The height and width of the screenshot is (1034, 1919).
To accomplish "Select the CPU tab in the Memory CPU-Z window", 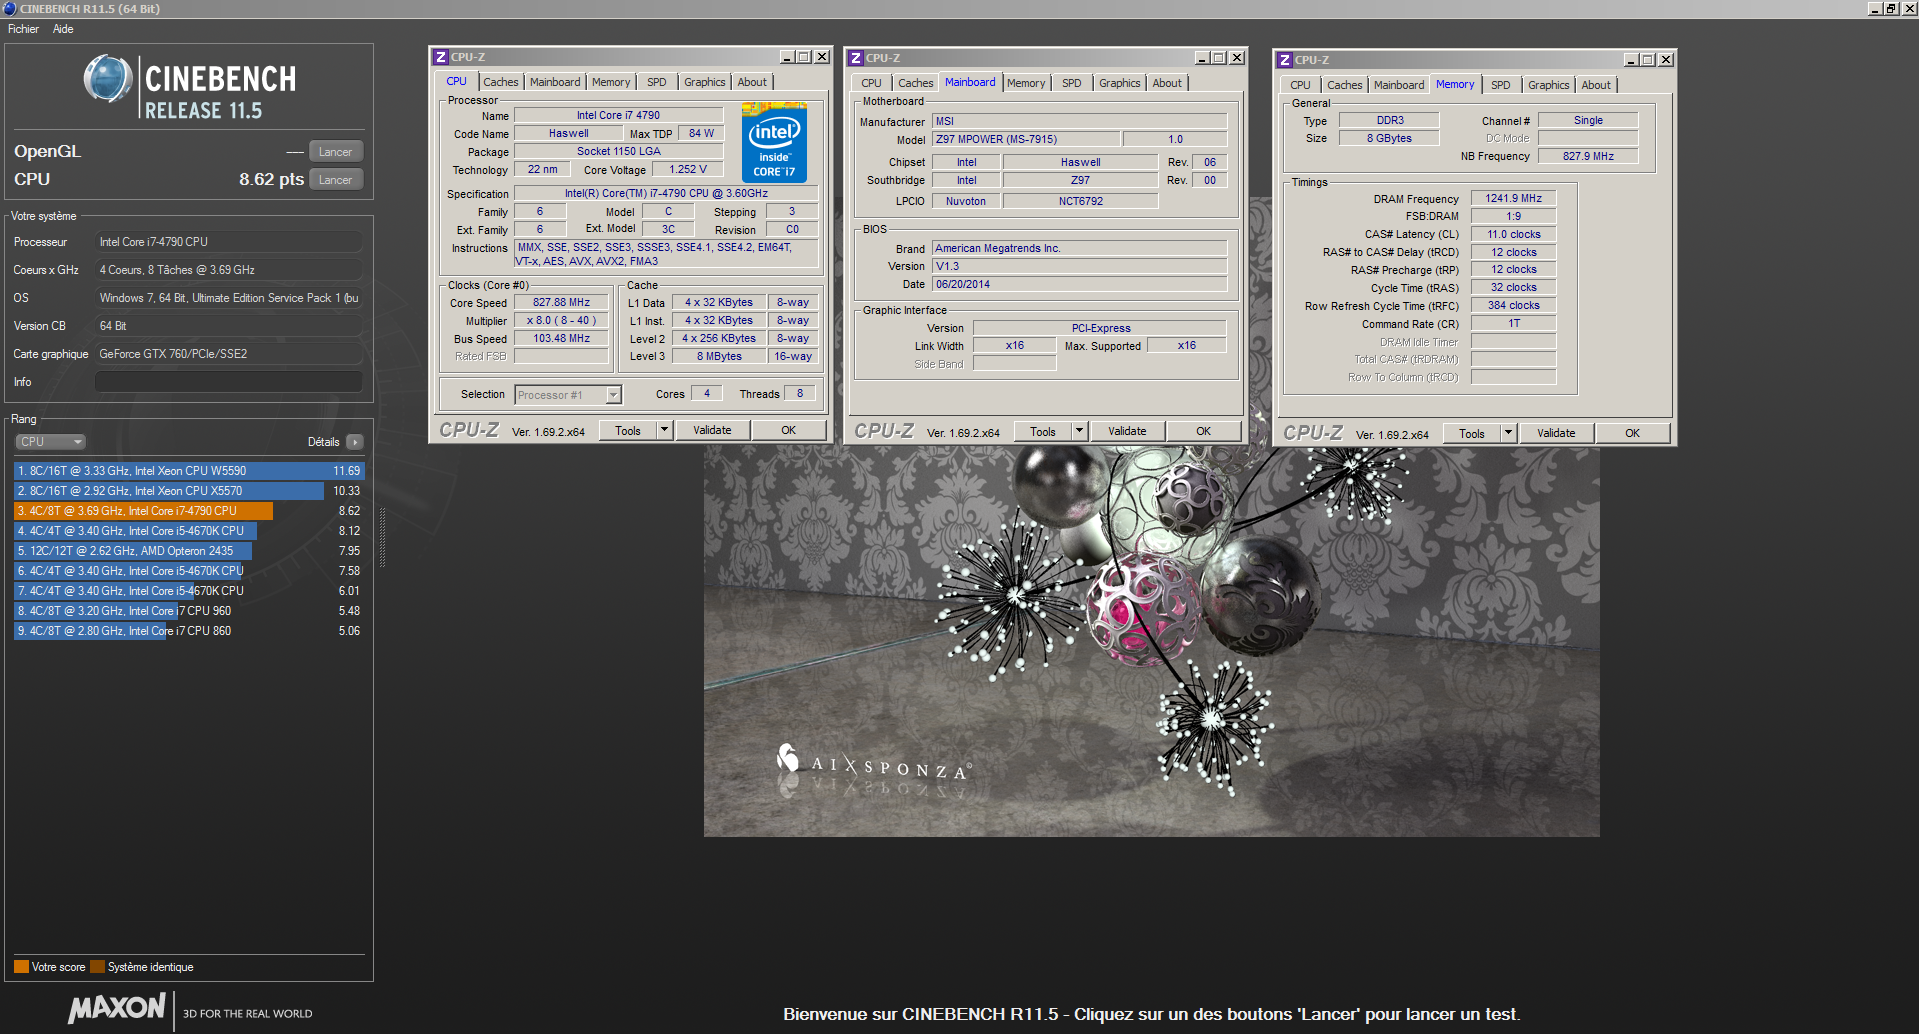I will pyautogui.click(x=1300, y=85).
